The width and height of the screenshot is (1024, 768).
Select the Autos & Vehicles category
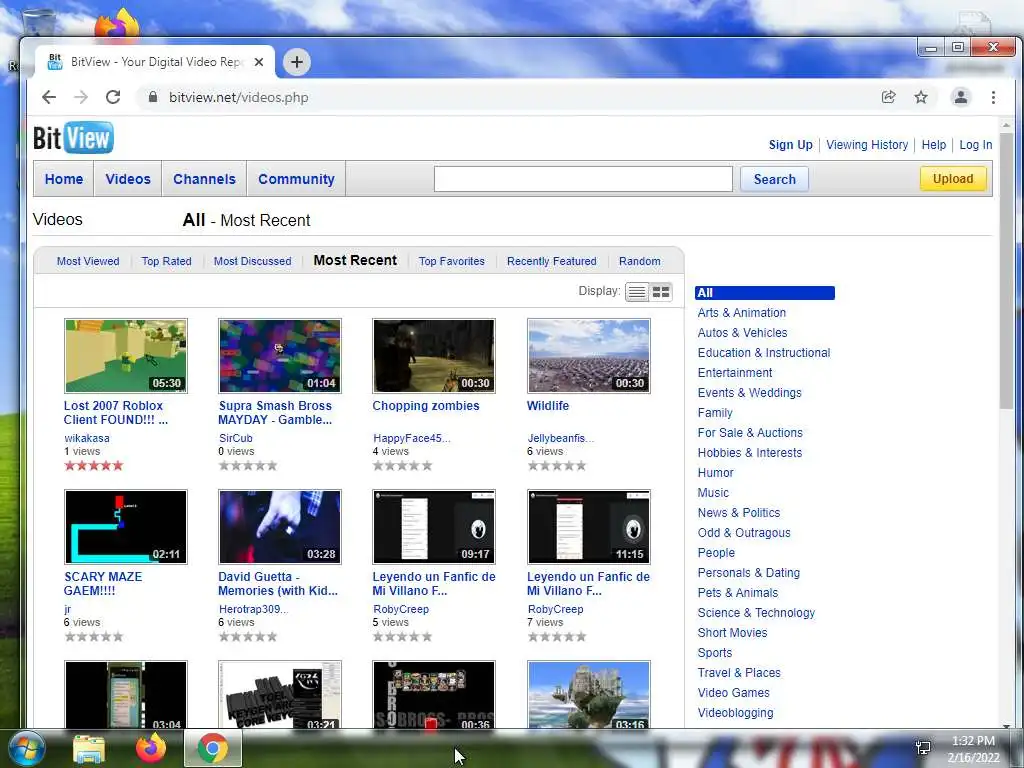pyautogui.click(x=743, y=333)
